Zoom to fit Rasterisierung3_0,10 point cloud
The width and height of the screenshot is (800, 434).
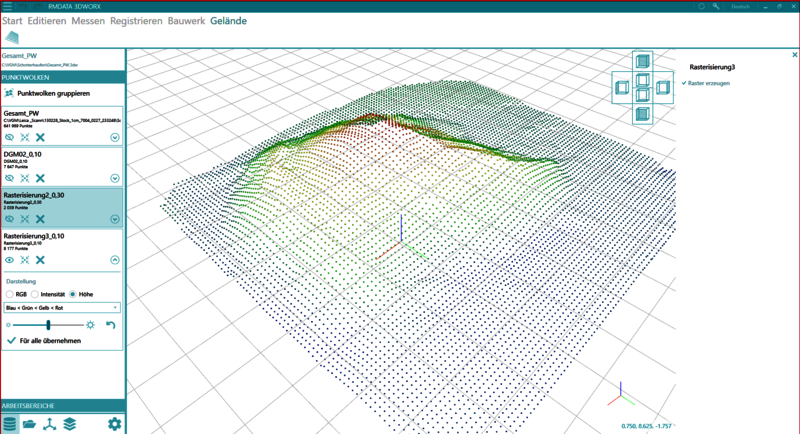coord(24,260)
